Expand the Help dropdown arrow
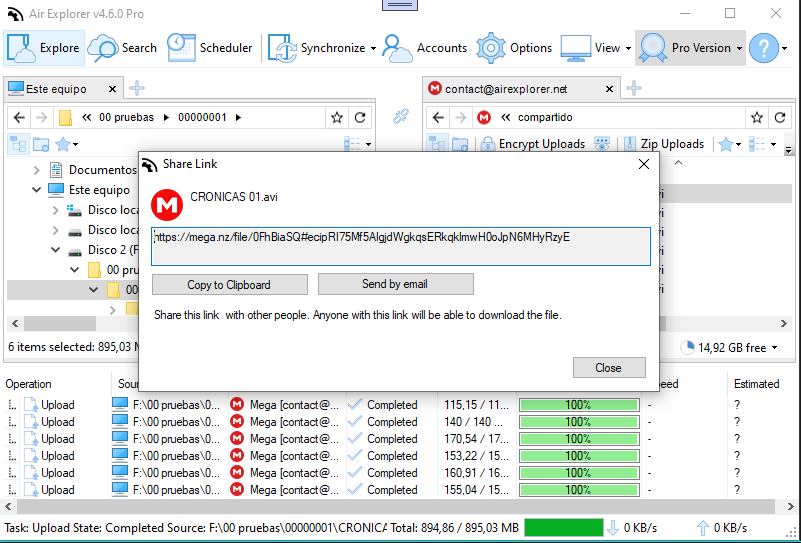This screenshot has height=543, width=801. 785,49
